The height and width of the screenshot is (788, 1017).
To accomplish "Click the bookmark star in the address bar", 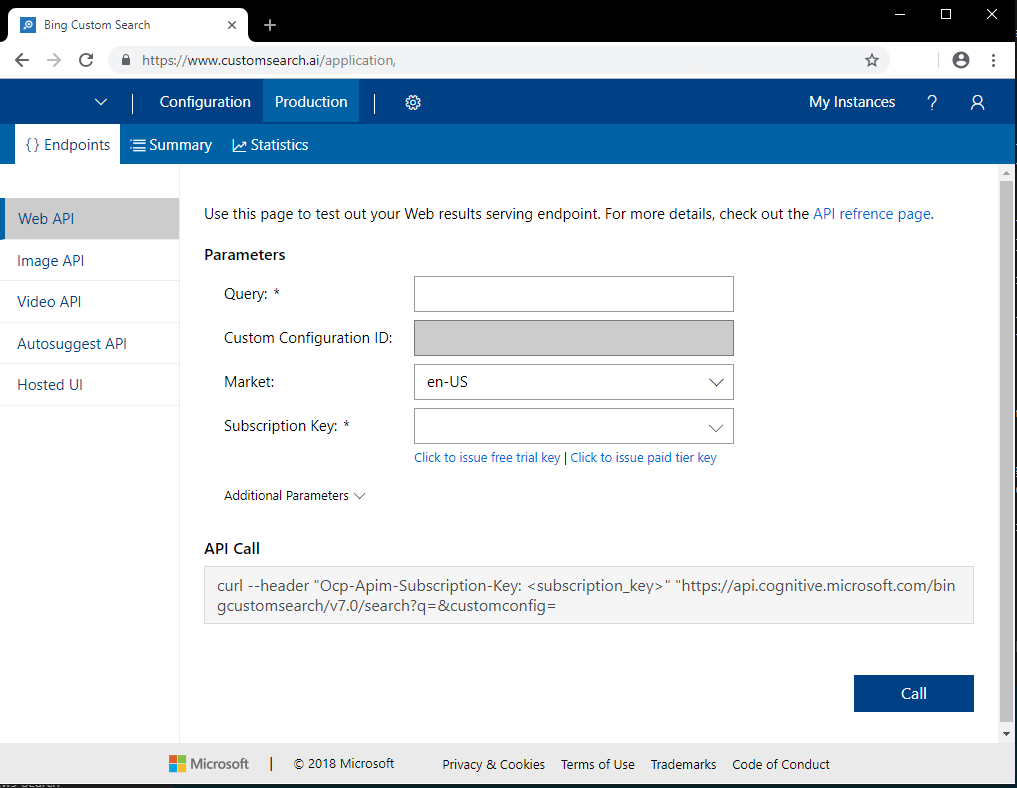I will pyautogui.click(x=870, y=60).
